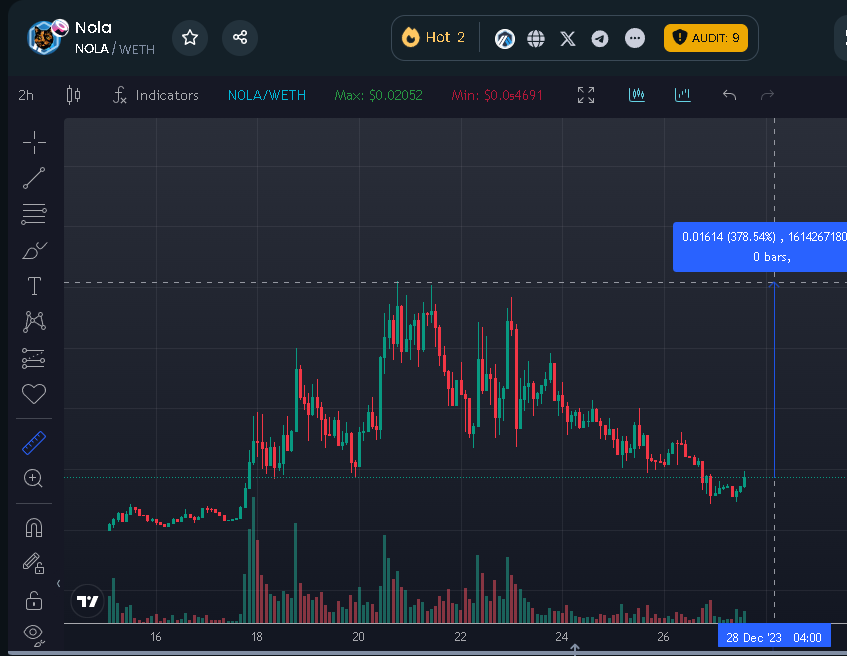The height and width of the screenshot is (656, 847).
Task: Select the trend line drawing tool
Action: (34, 178)
